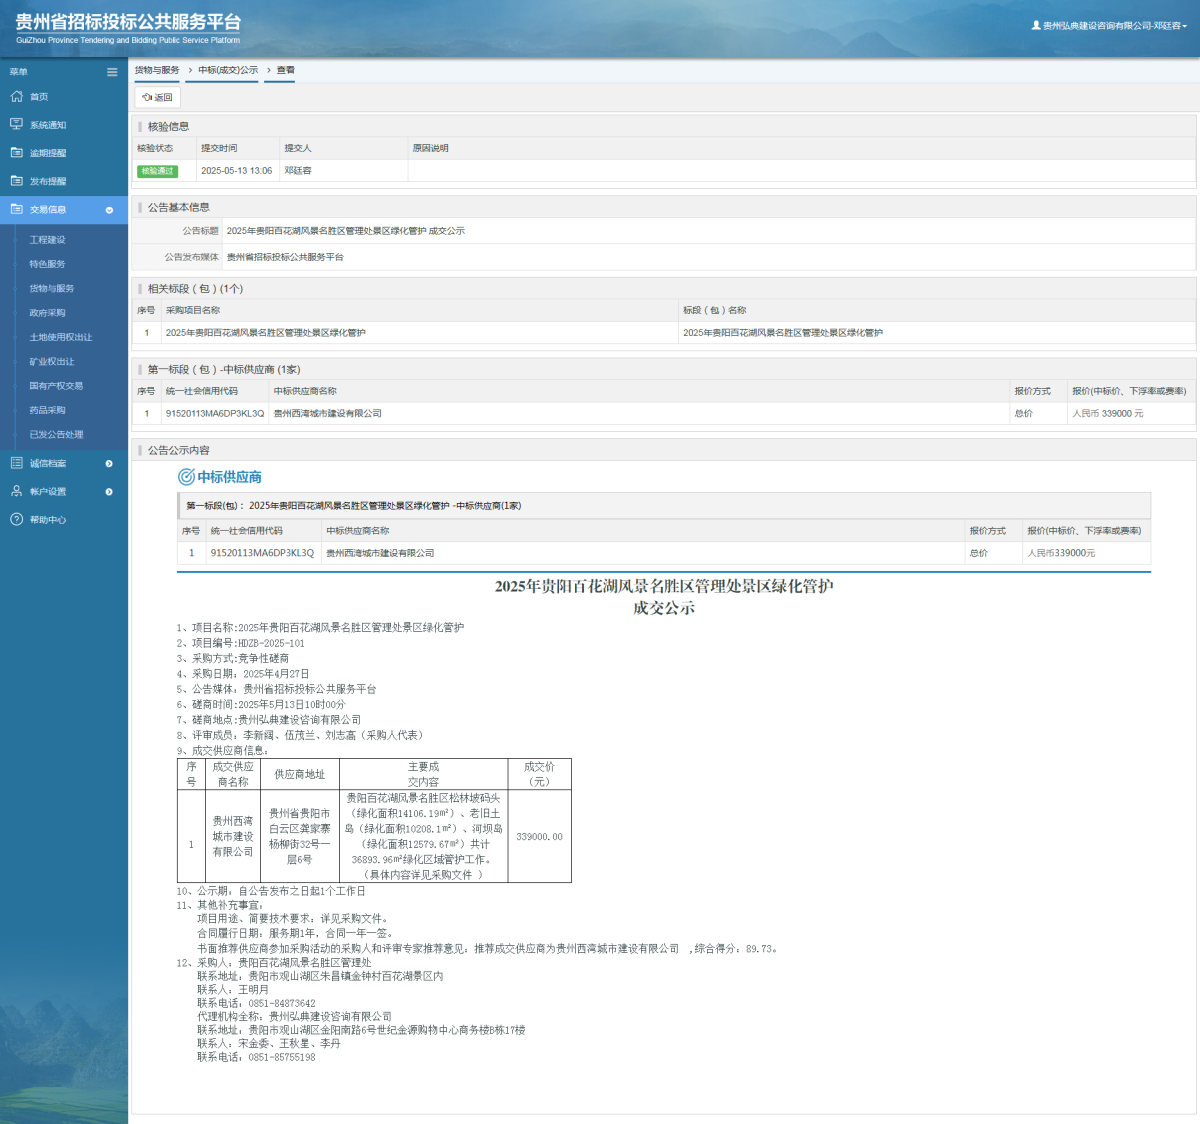Click the 帮助中心 question mark icon

pos(16,520)
